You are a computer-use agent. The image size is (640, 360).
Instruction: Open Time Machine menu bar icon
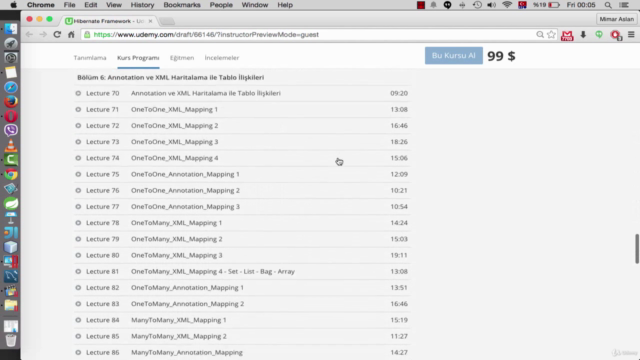tap(477, 5)
